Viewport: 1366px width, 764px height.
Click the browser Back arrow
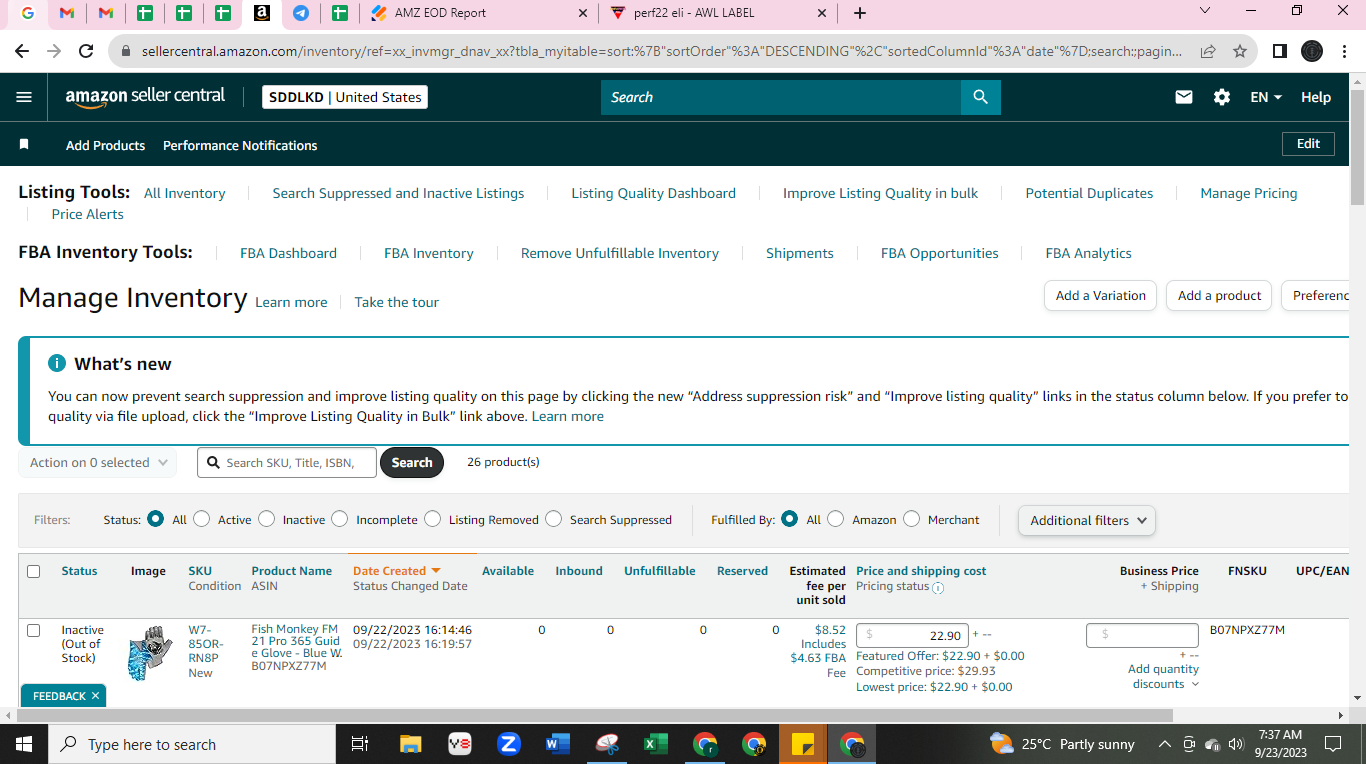[x=21, y=51]
